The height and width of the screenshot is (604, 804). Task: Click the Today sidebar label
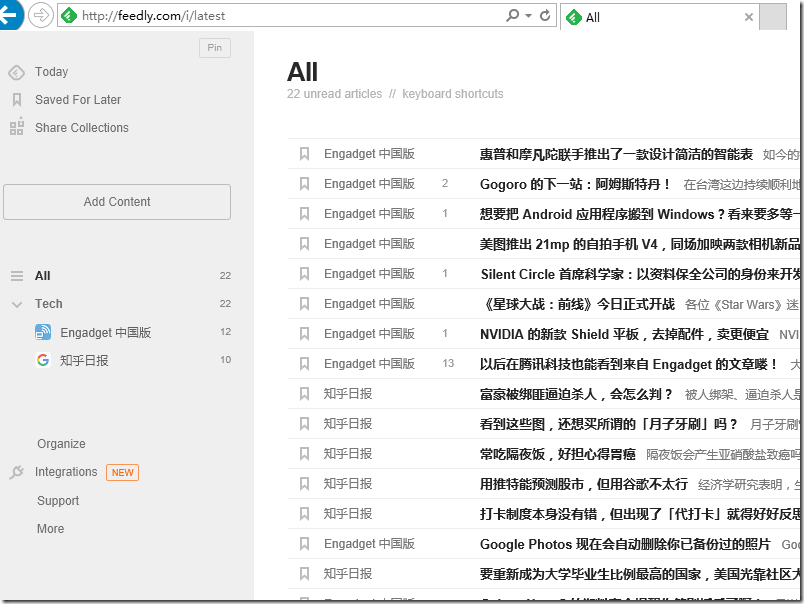51,72
